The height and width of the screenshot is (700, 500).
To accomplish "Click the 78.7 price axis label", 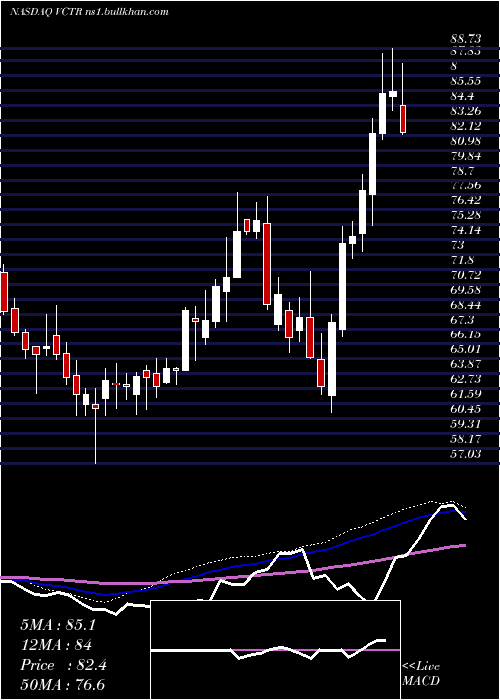I will pyautogui.click(x=462, y=171).
